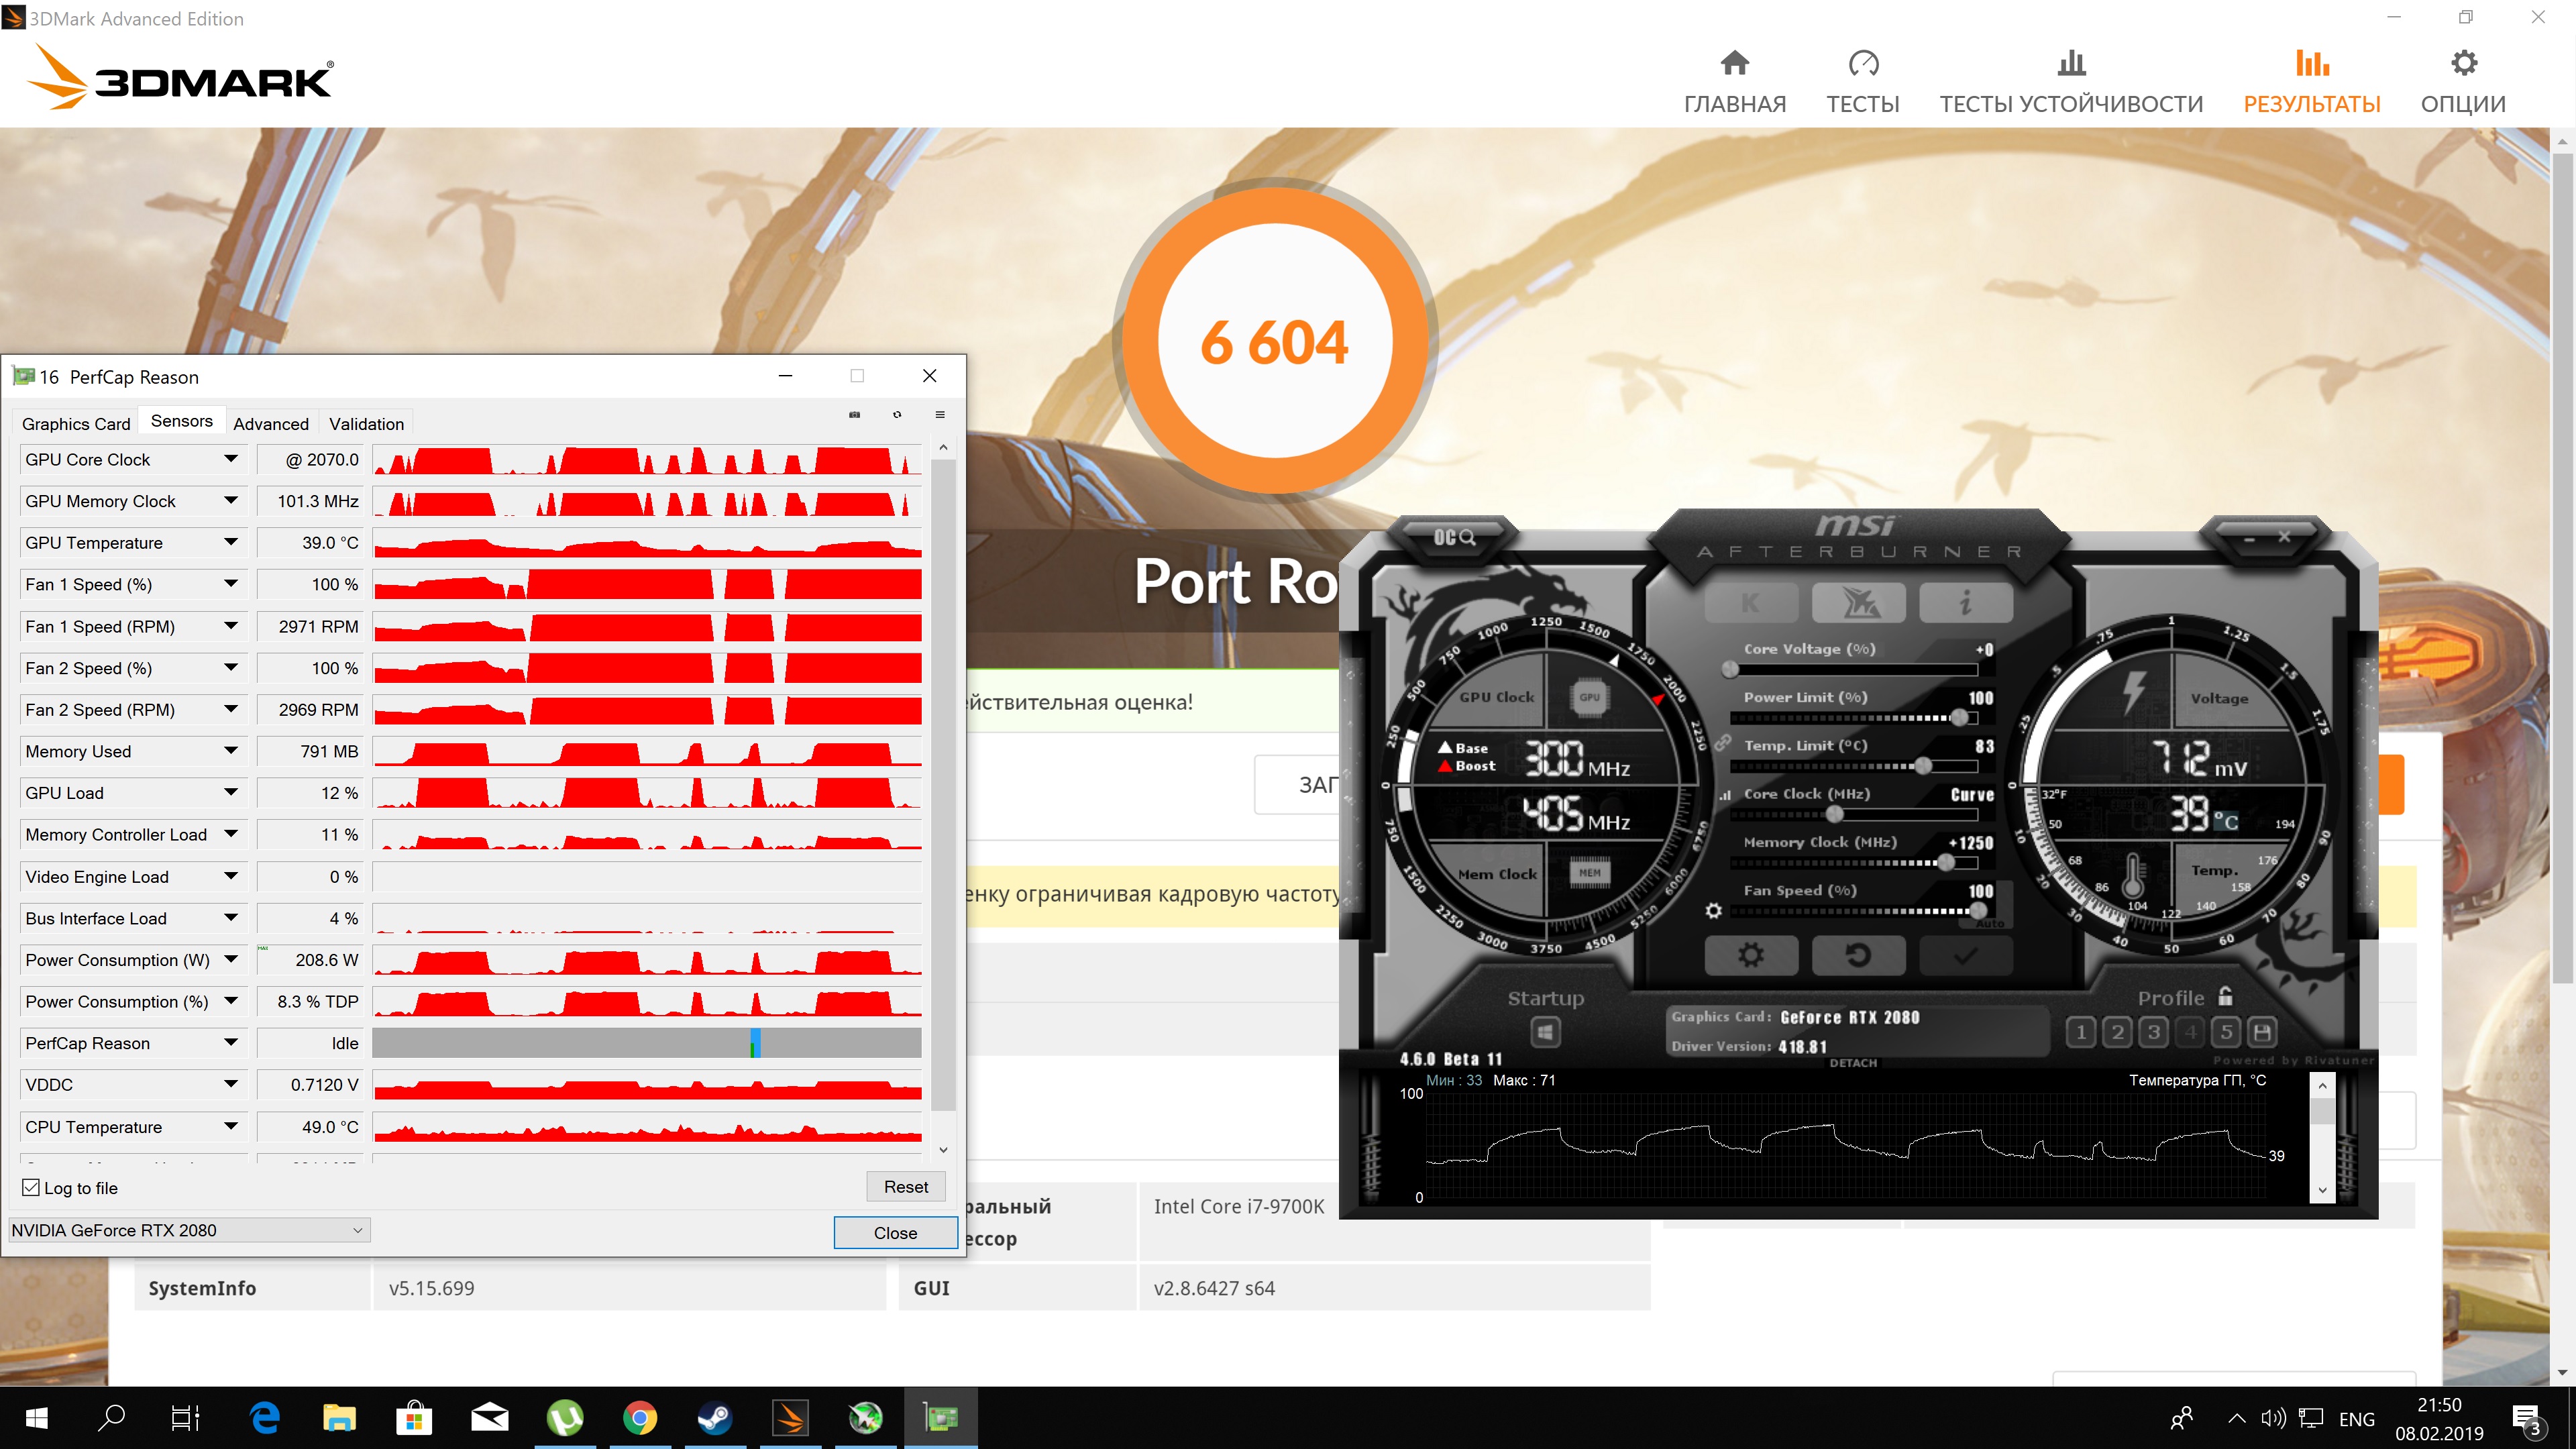Switch to the Advanced tab in GPU-Z

[271, 423]
